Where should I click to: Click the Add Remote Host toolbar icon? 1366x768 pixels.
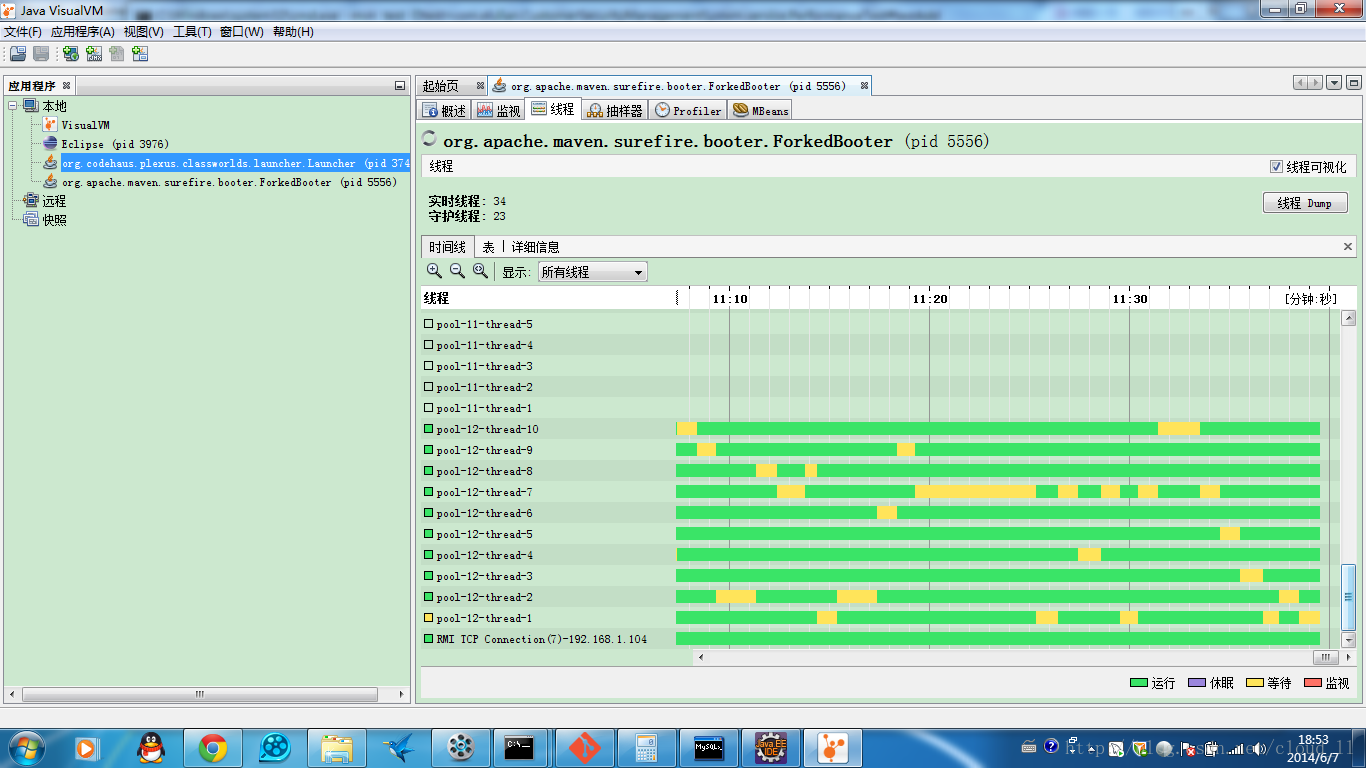[x=71, y=53]
